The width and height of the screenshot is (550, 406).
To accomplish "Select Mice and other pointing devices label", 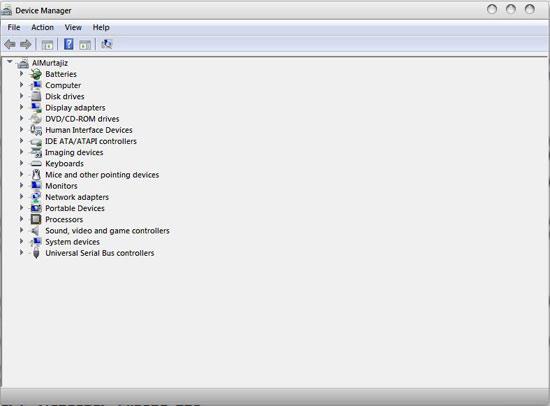I will tap(102, 175).
